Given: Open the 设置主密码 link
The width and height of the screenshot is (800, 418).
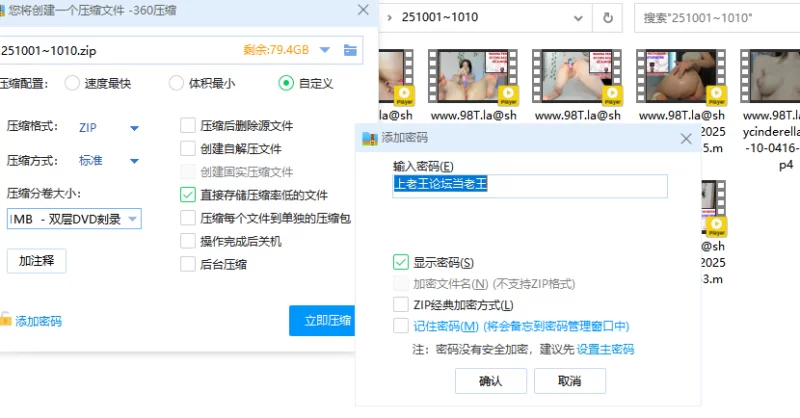Looking at the screenshot, I should (x=605, y=350).
